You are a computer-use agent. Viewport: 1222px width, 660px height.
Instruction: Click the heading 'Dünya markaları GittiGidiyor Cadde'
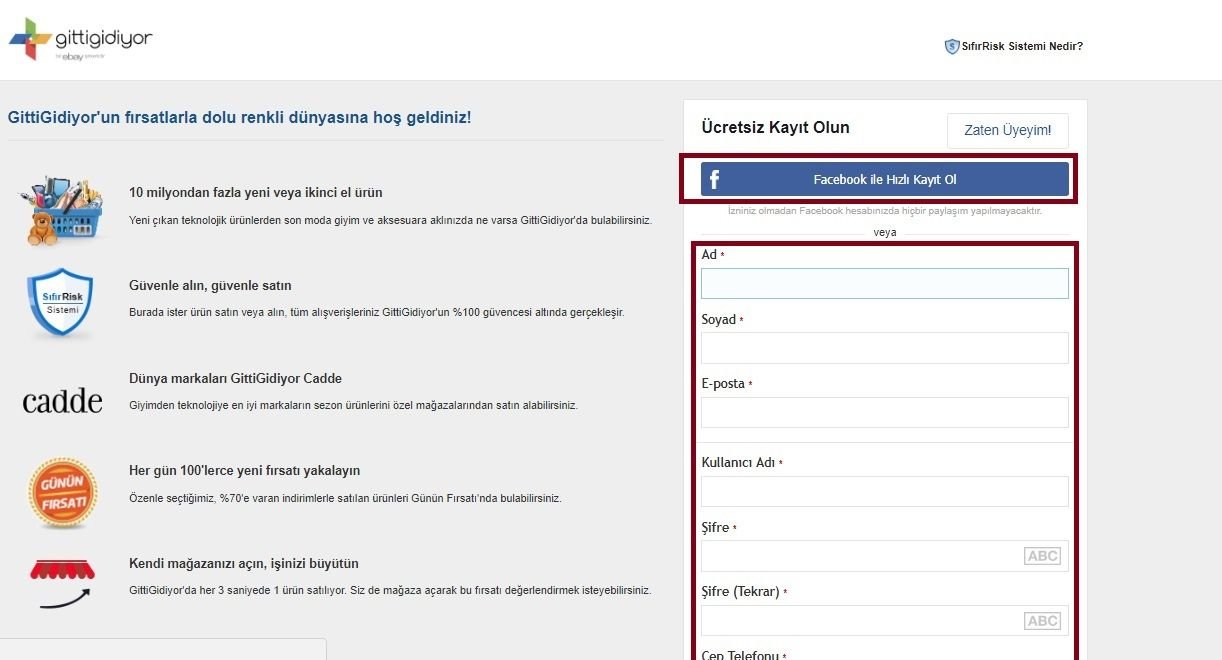point(235,378)
